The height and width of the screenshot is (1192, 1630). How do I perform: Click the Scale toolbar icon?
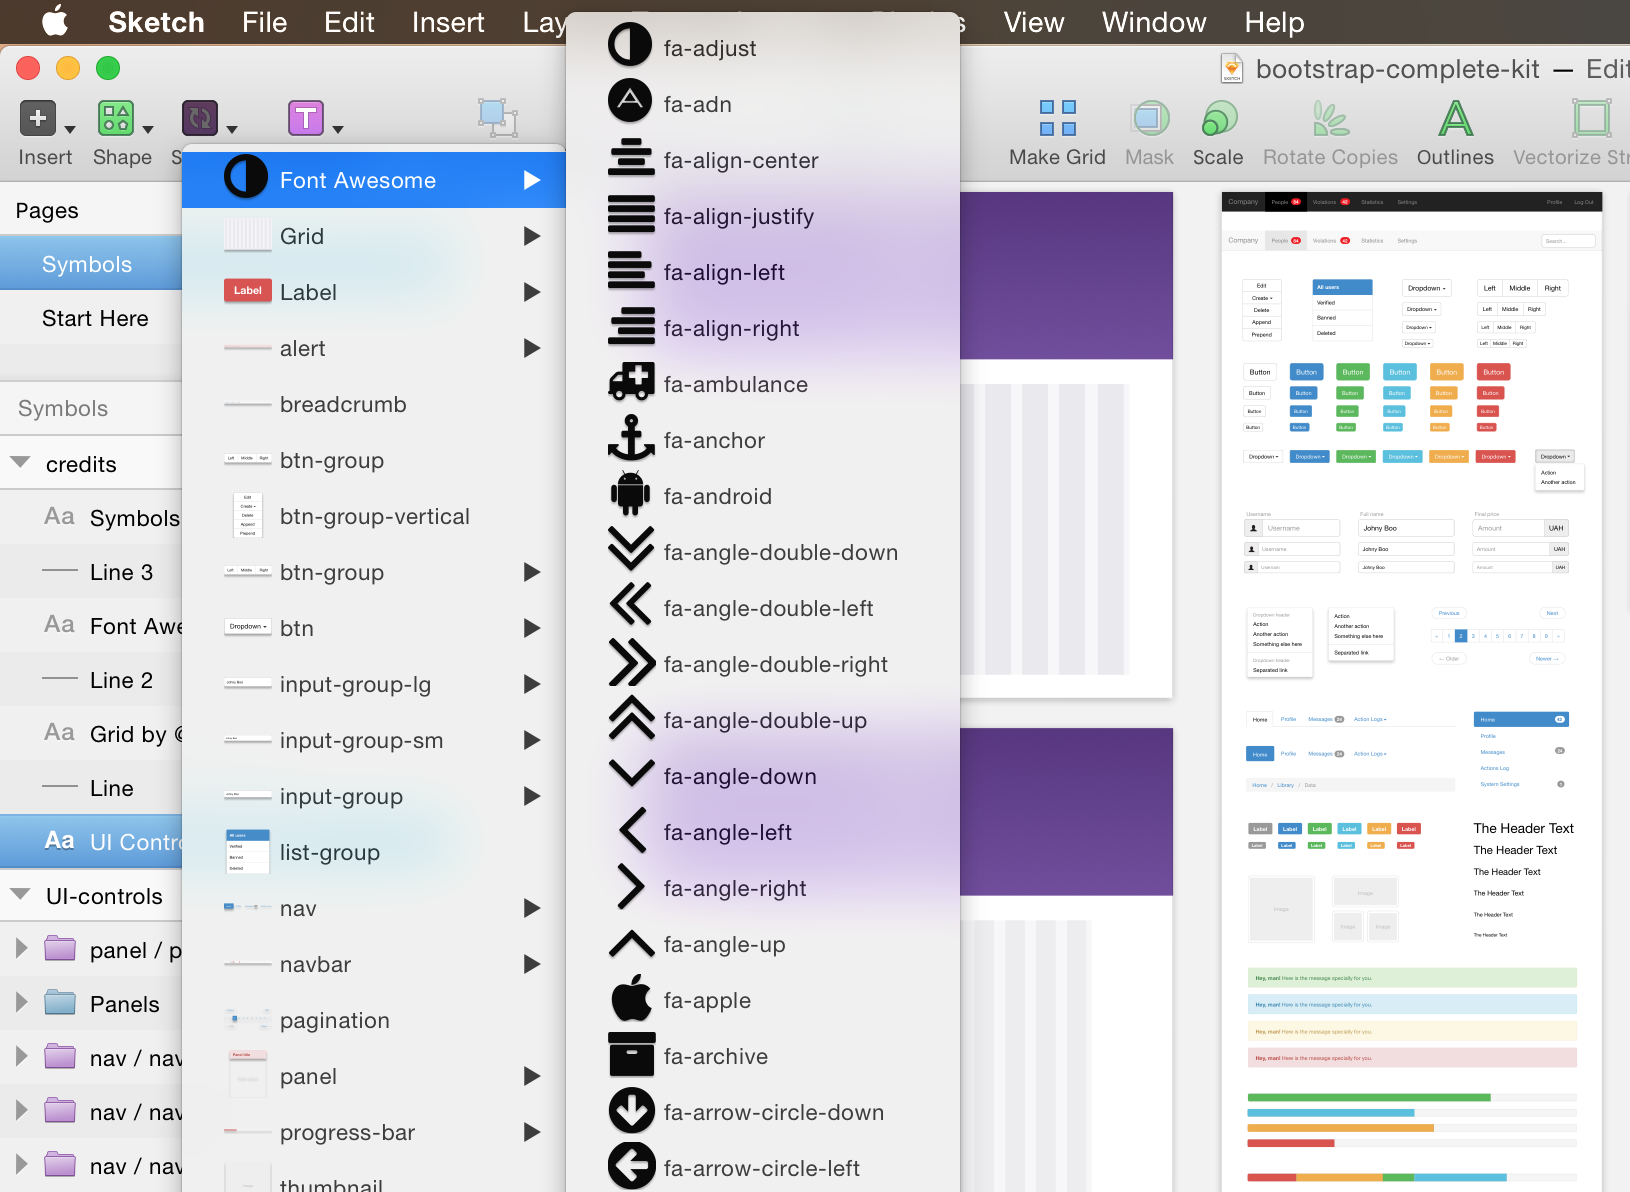click(1219, 118)
